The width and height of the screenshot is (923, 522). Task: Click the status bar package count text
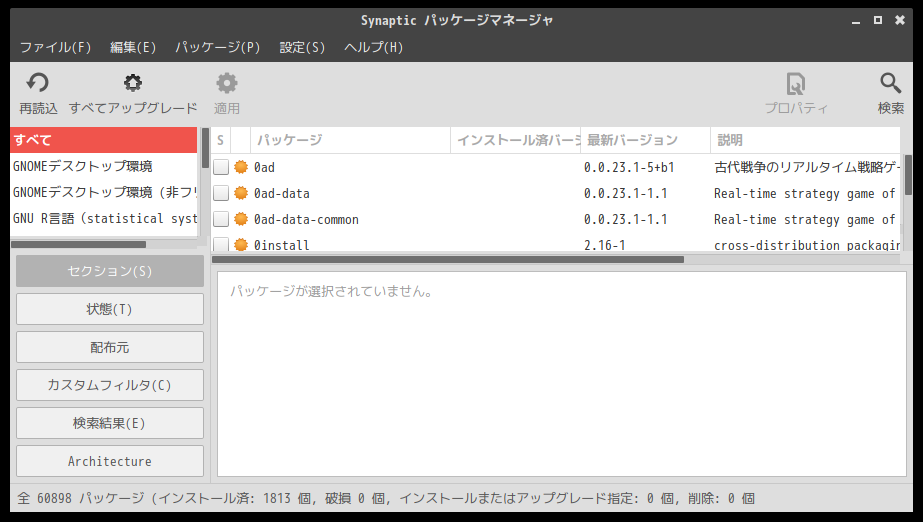[386, 498]
